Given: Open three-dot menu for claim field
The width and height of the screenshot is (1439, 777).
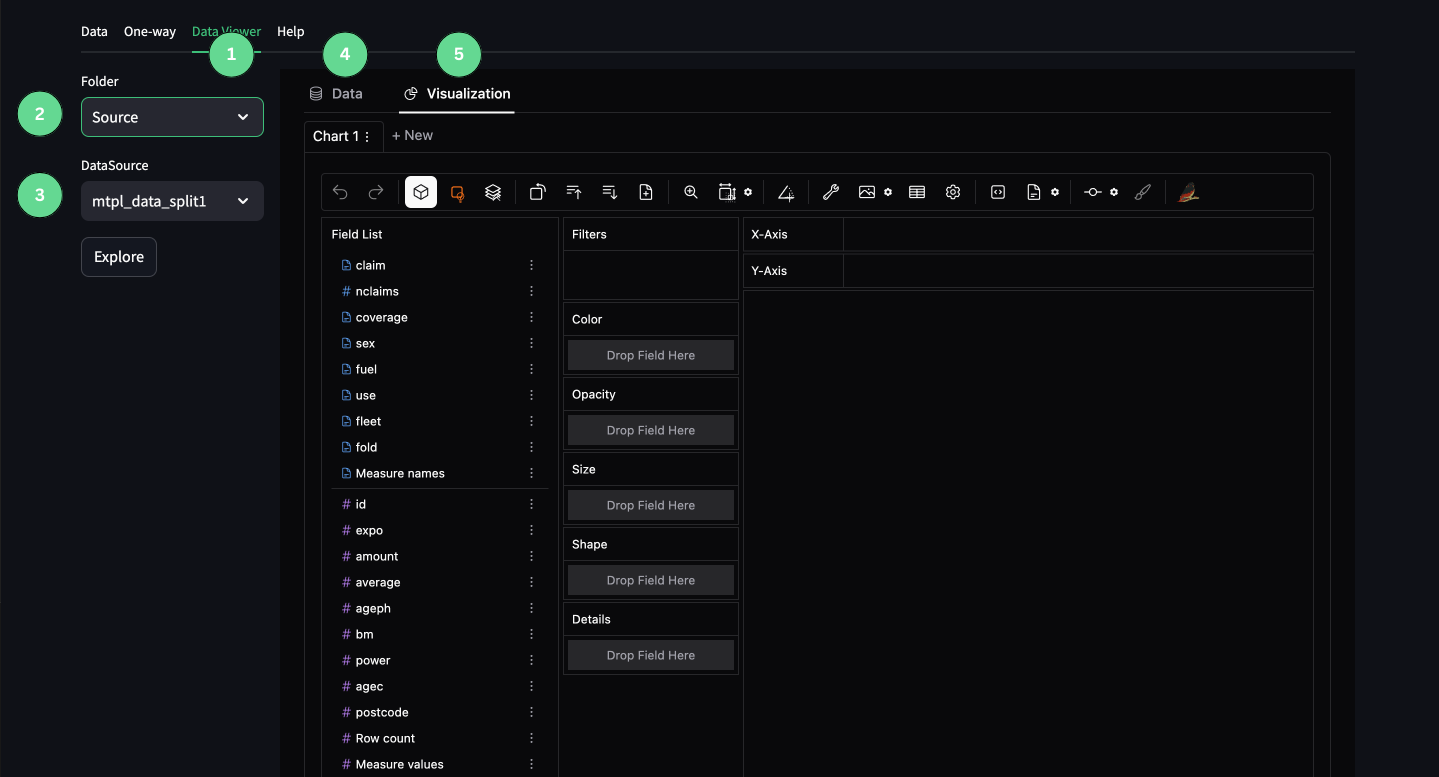Looking at the screenshot, I should pos(532,265).
